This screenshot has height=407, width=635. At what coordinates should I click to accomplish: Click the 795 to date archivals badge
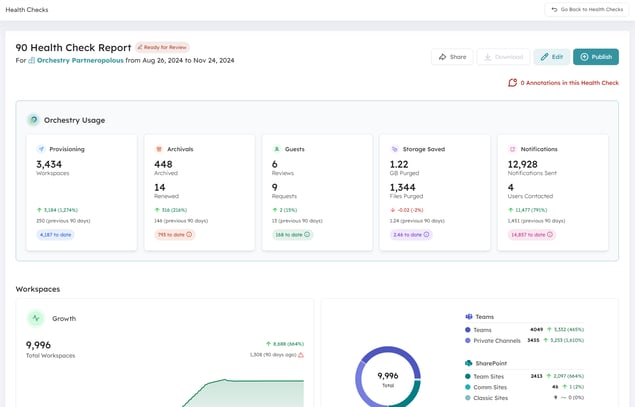click(174, 235)
